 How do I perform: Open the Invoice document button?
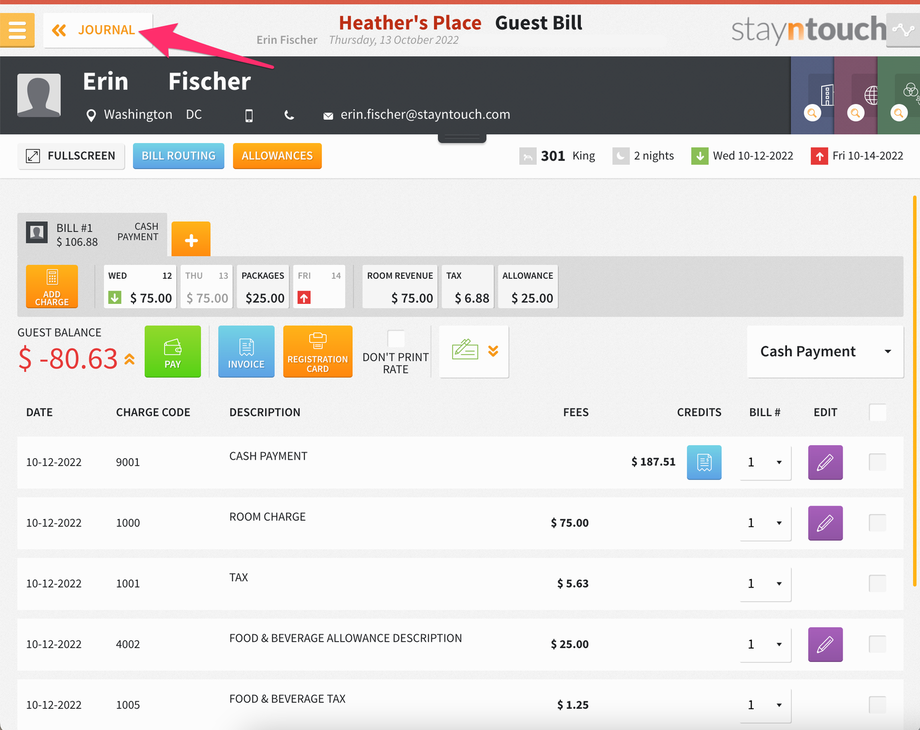[x=246, y=352]
